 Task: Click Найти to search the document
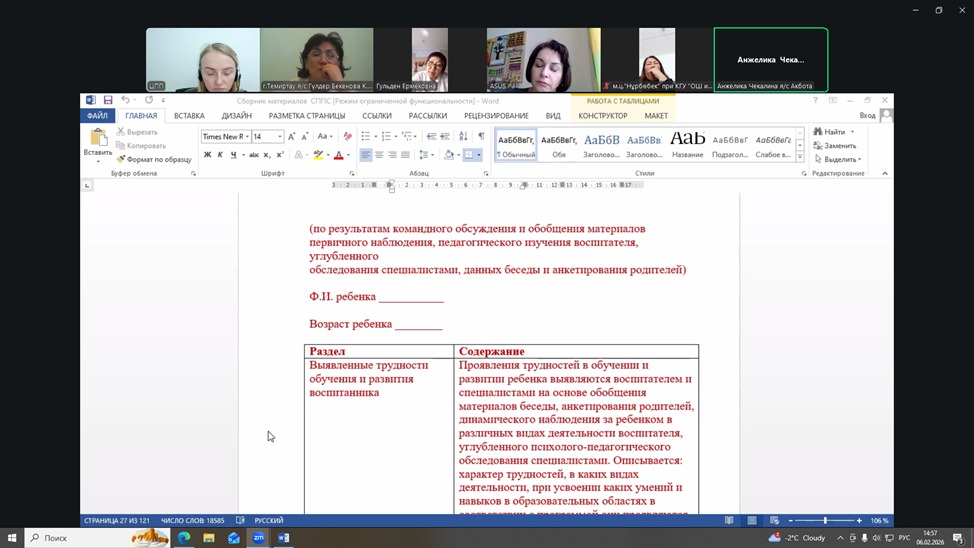(x=834, y=132)
